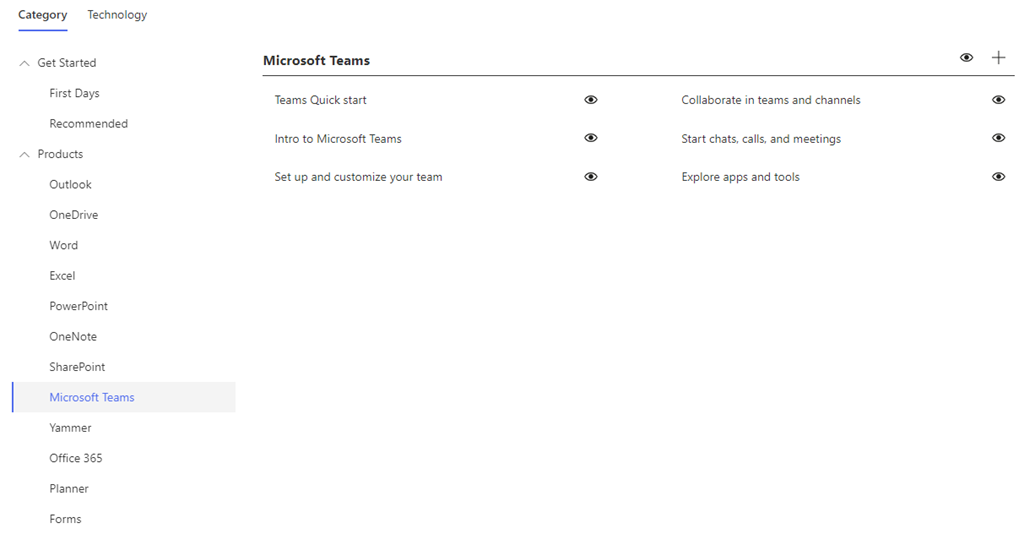Hide Start chats, calls, and meetings playlist

[998, 138]
